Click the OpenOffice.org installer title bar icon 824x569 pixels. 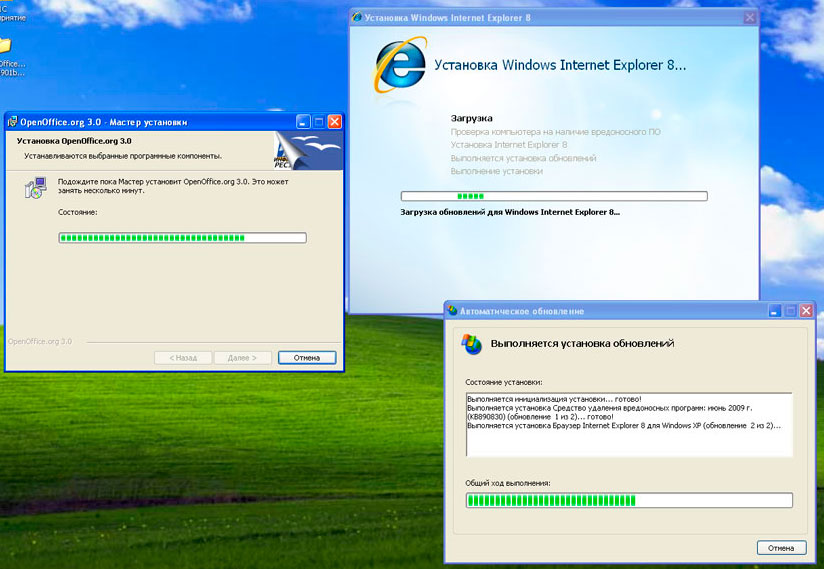[x=13, y=122]
